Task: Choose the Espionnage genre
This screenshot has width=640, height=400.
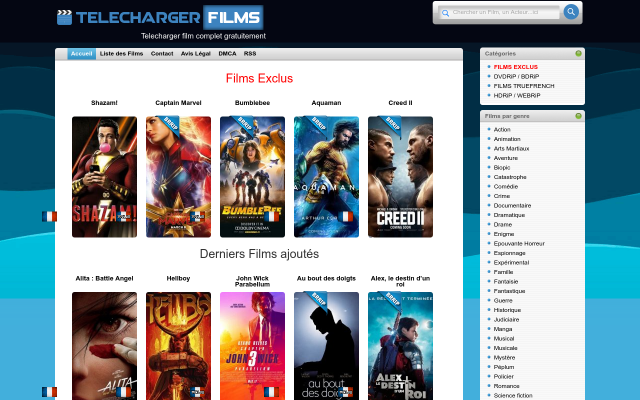Action: (509, 253)
